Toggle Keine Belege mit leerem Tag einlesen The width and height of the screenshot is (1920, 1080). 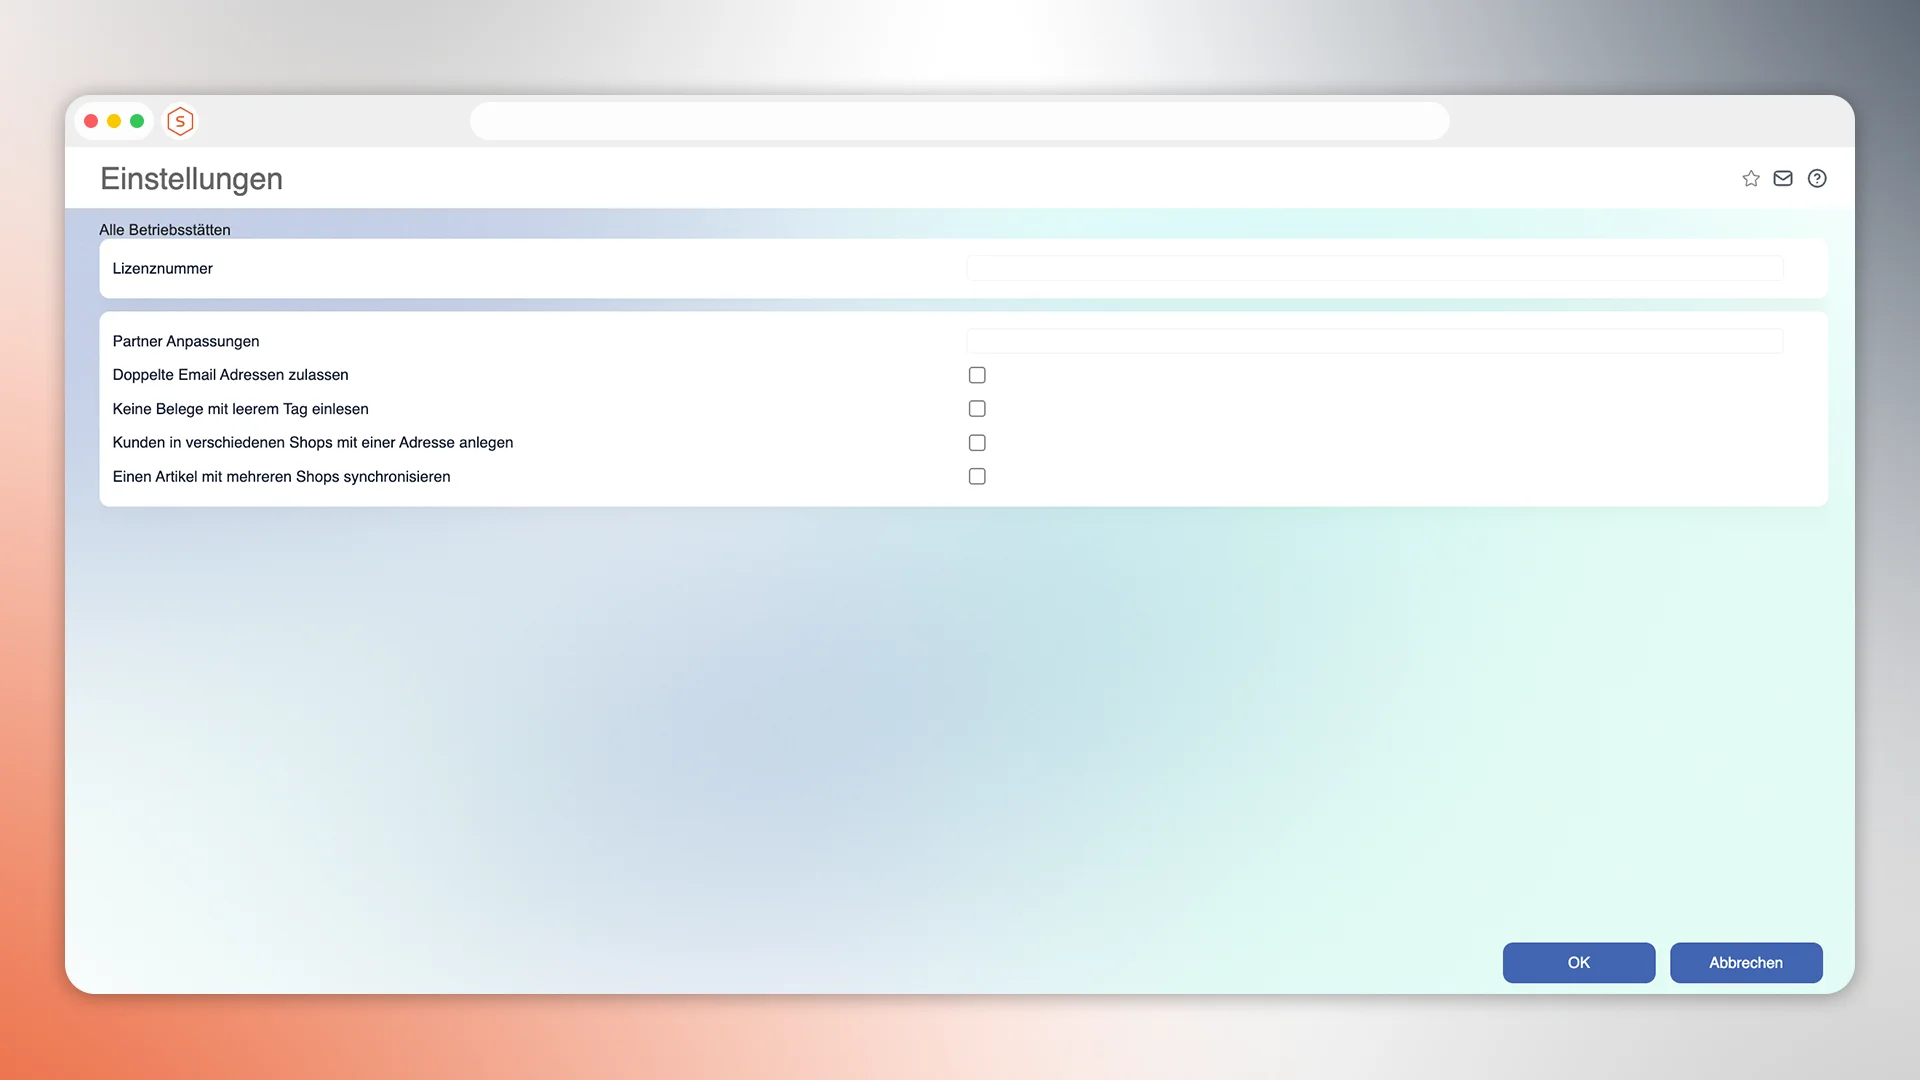point(977,409)
